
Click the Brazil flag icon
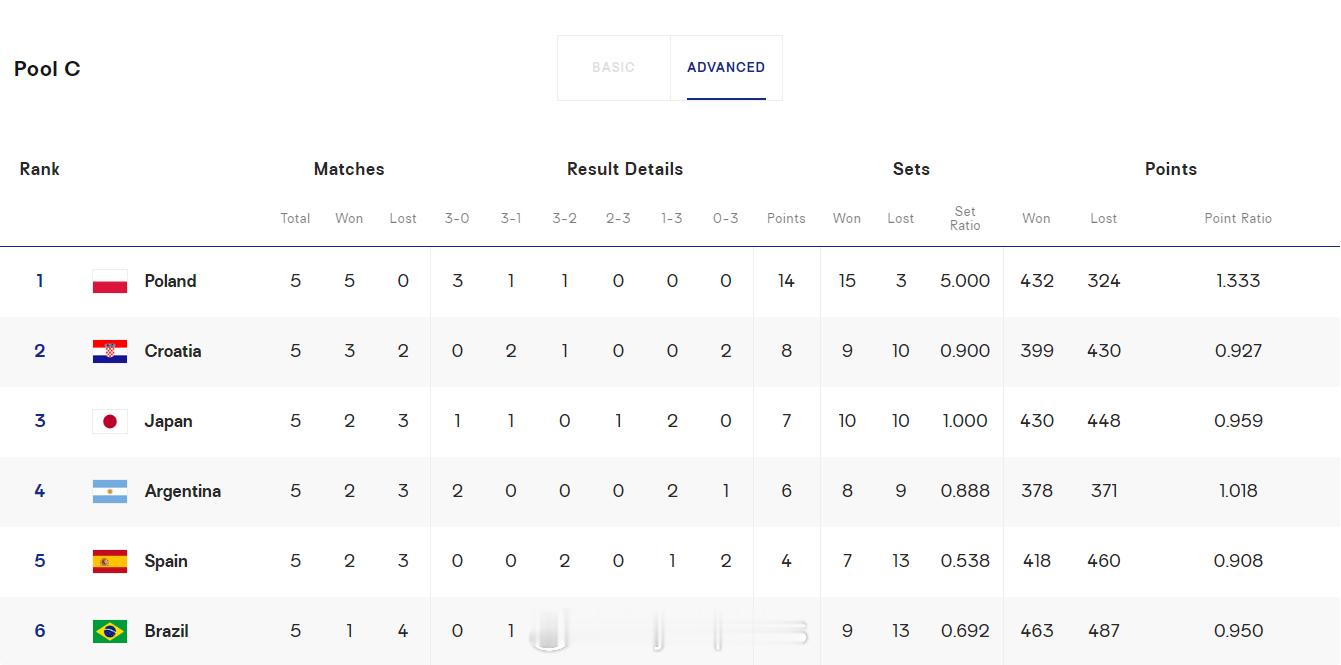pyautogui.click(x=110, y=631)
